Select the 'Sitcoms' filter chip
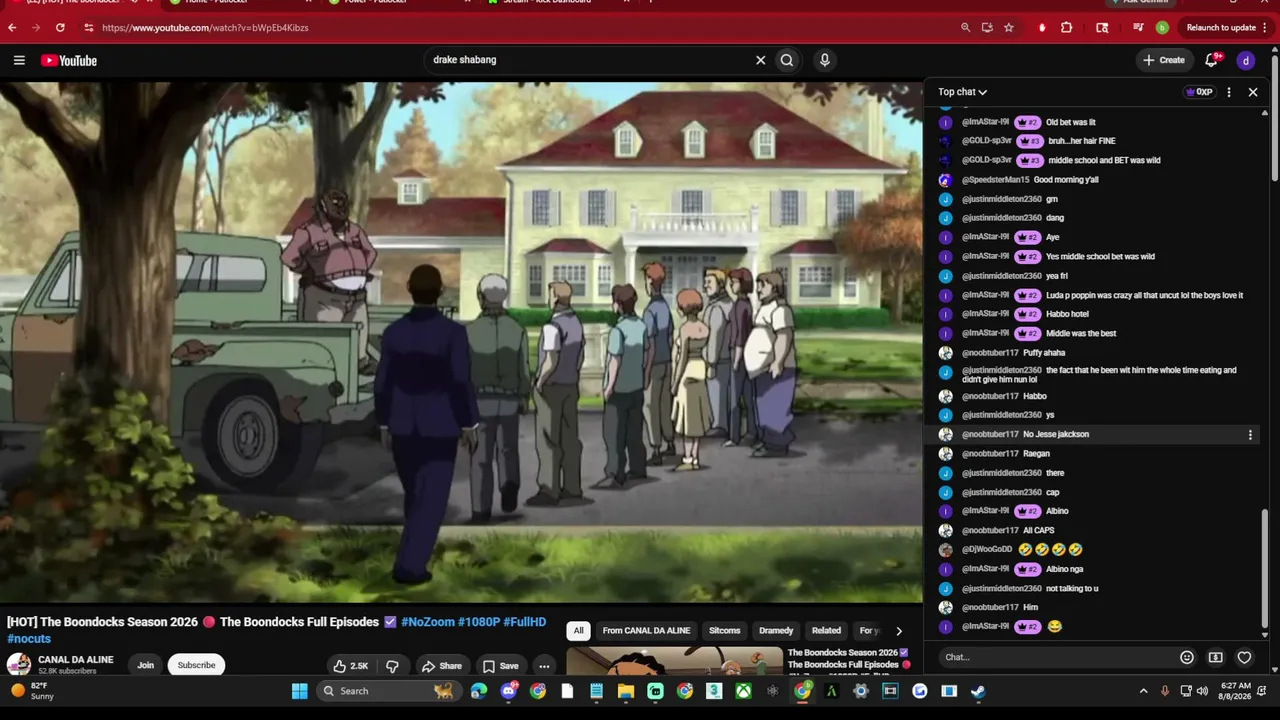Viewport: 1280px width, 720px height. [725, 631]
